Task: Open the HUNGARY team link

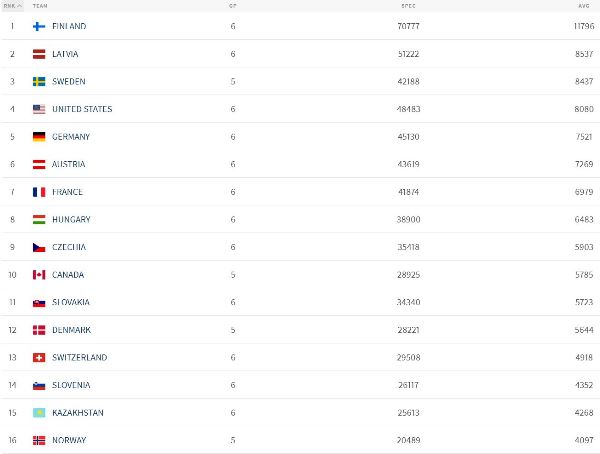Action: (71, 220)
